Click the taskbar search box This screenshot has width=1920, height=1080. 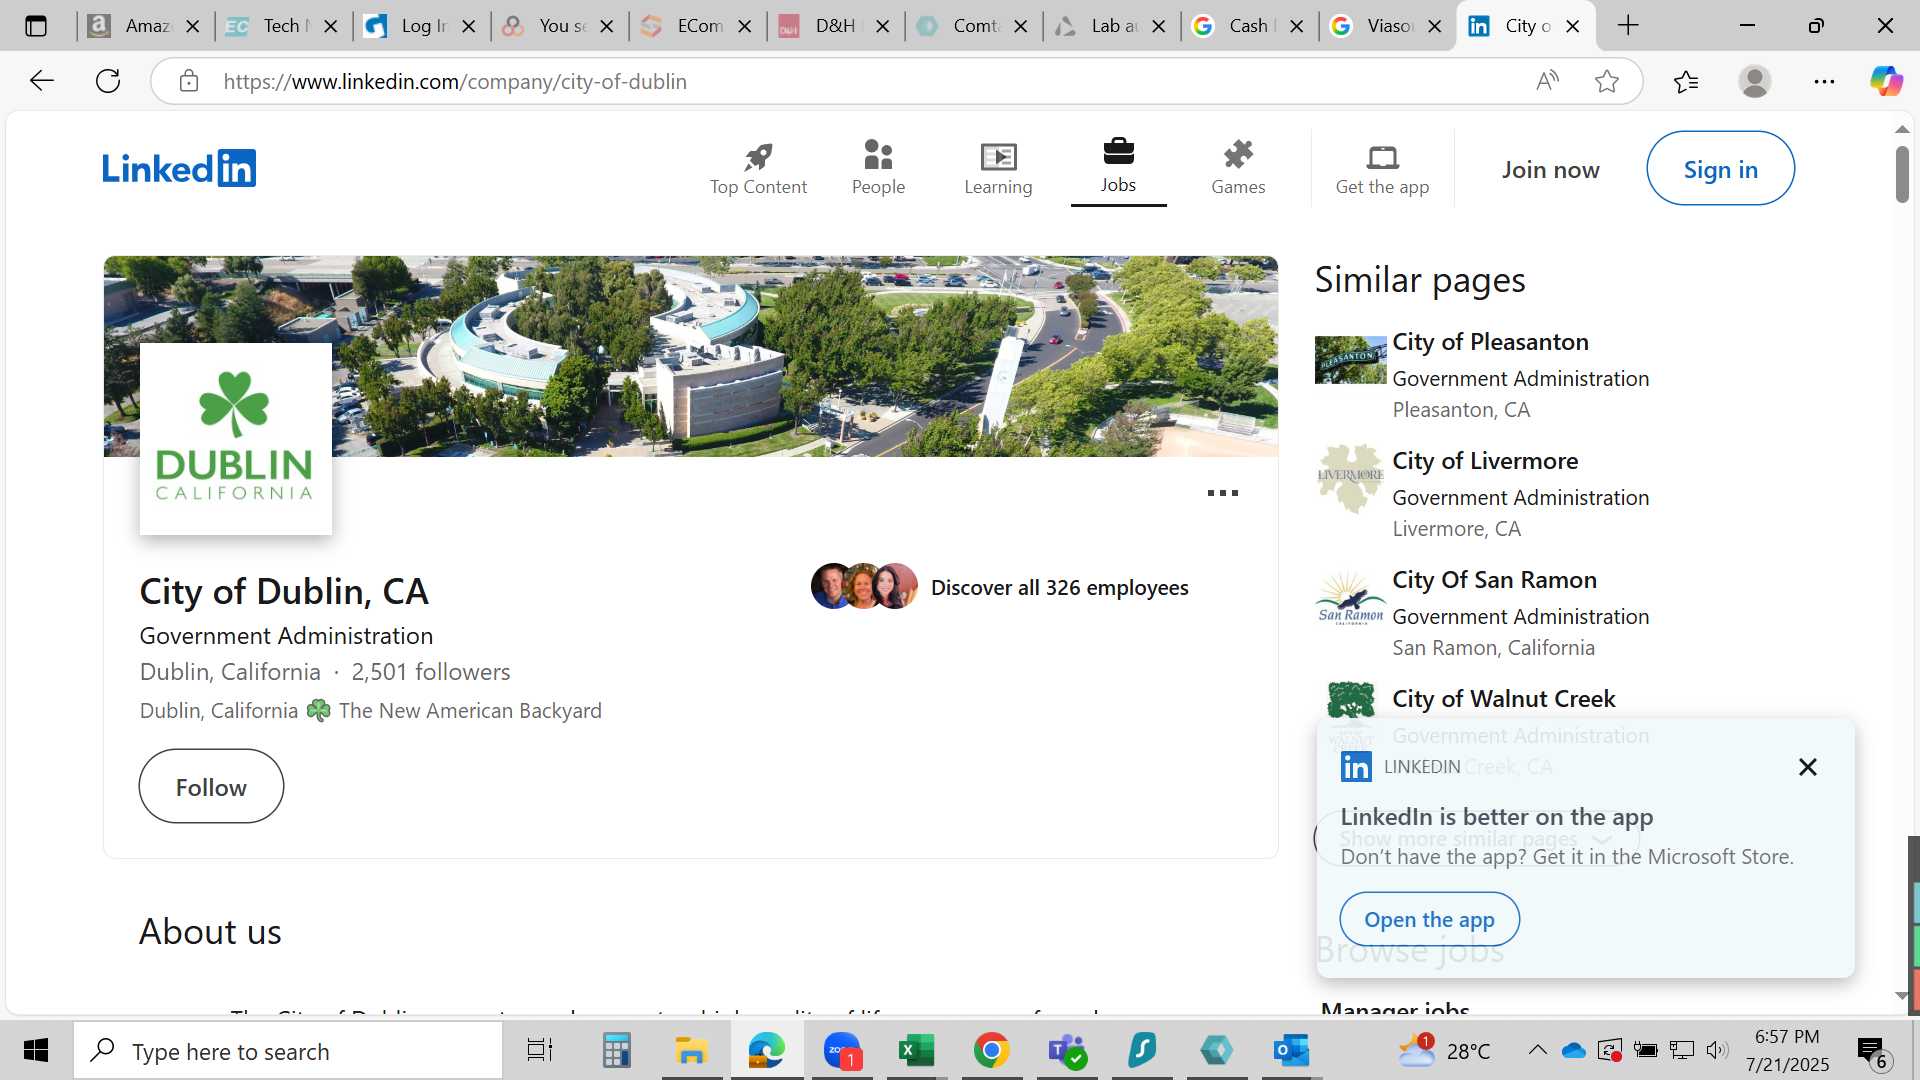(x=288, y=1051)
